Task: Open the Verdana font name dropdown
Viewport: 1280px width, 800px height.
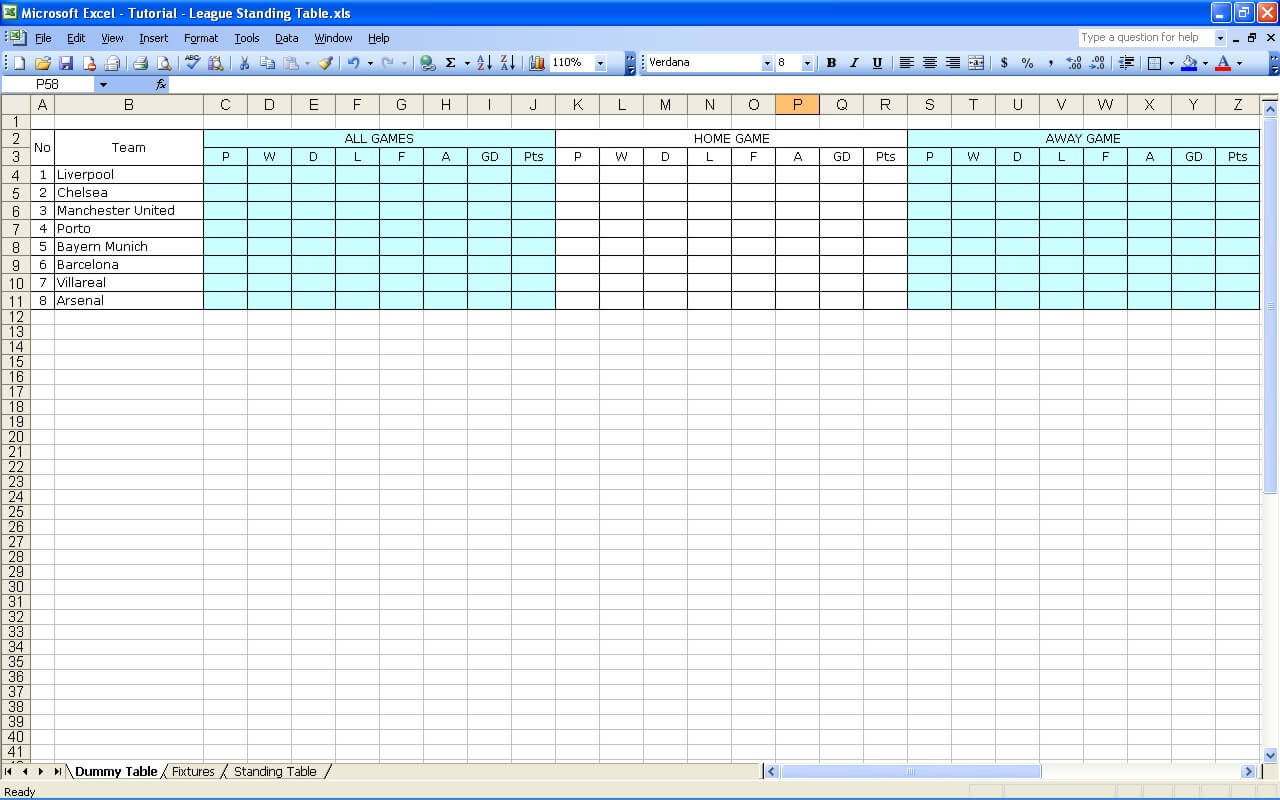Action: pos(767,63)
